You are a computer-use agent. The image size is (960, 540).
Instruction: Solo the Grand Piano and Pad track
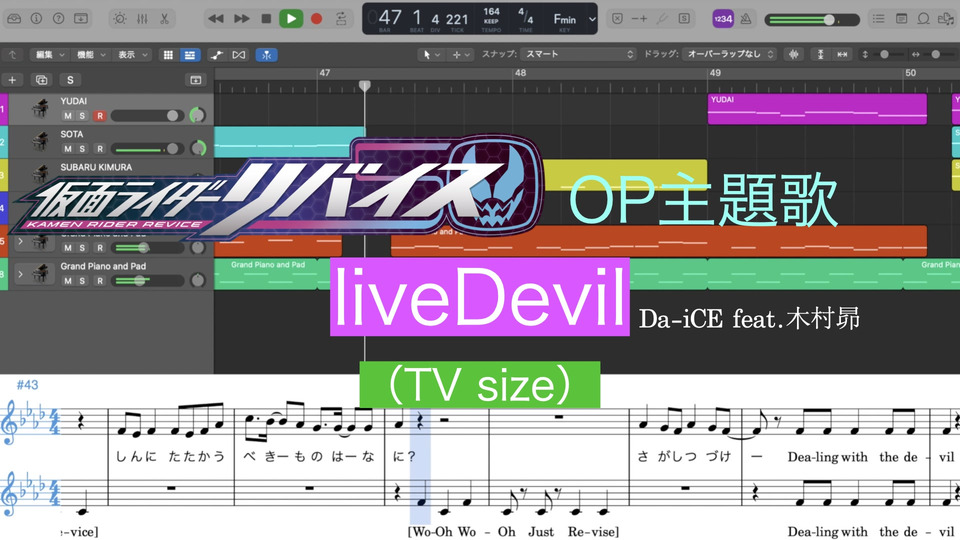click(83, 281)
